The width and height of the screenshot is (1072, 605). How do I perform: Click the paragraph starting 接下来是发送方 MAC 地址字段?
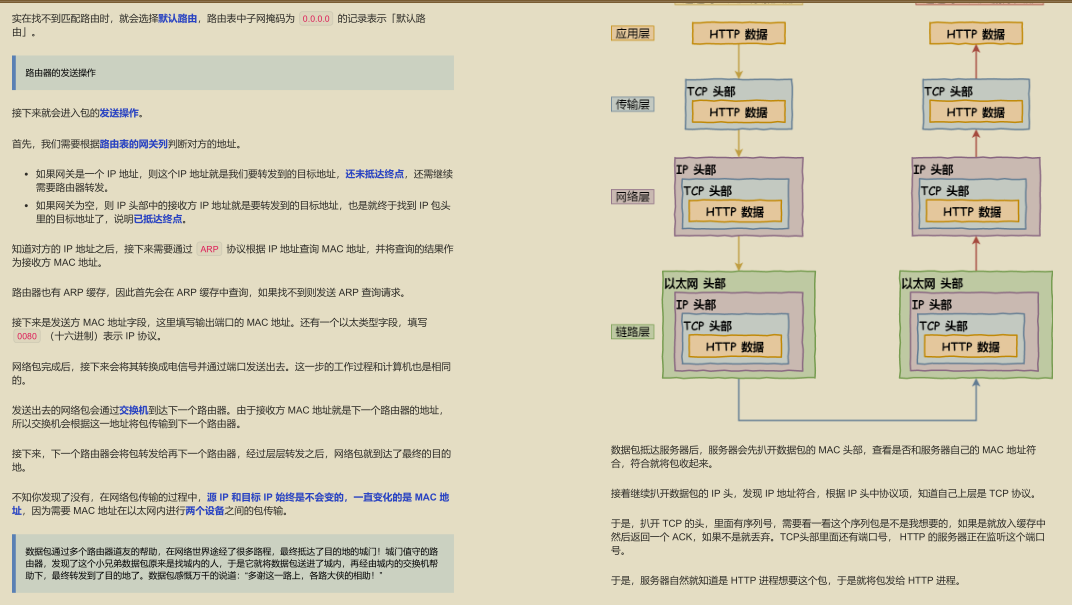220,330
